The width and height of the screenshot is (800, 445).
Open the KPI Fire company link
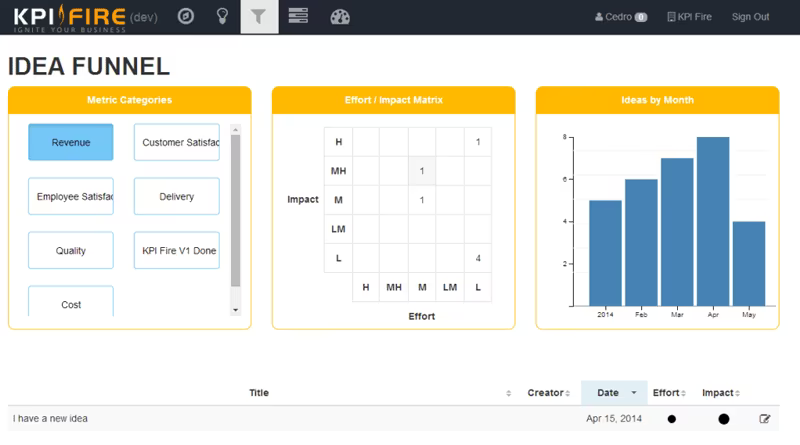tap(689, 17)
